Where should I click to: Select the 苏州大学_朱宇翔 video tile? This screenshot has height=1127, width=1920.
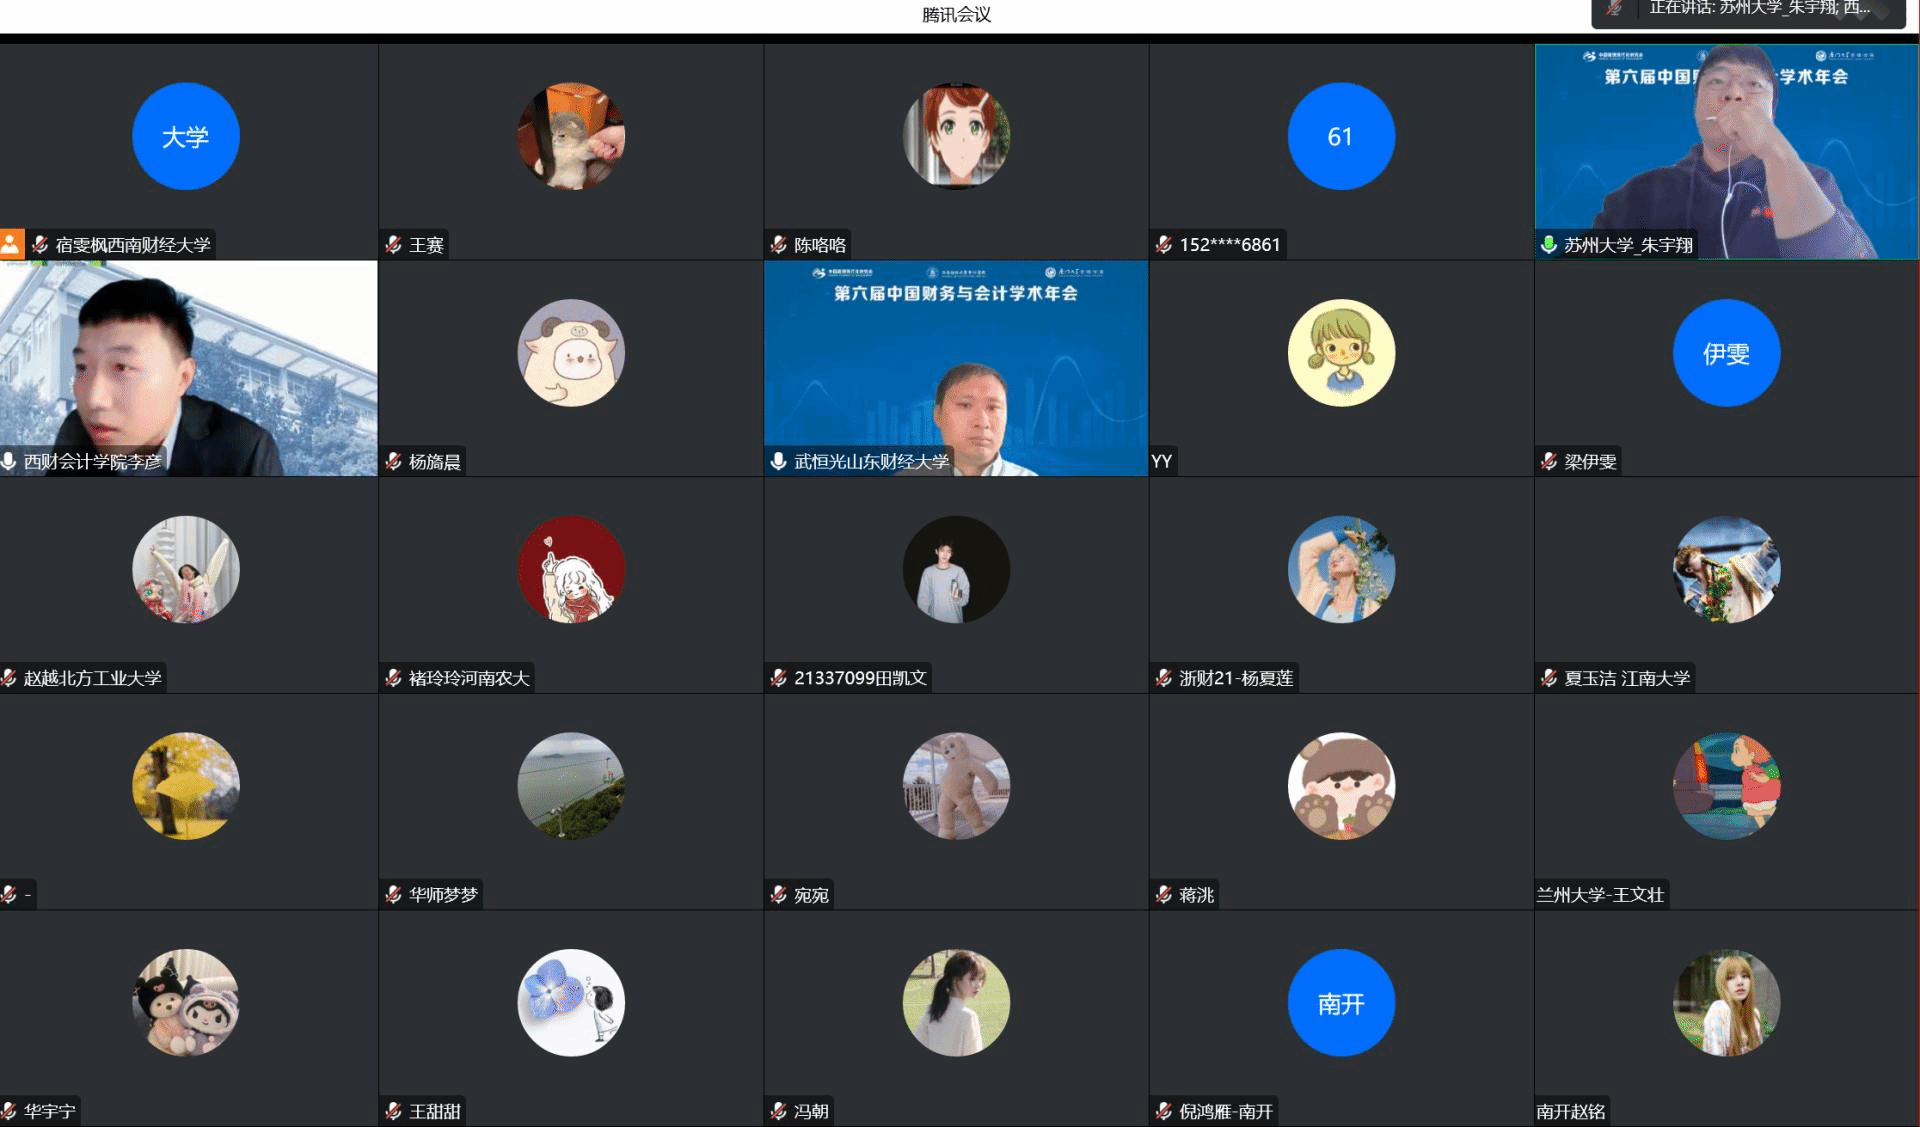(1726, 150)
